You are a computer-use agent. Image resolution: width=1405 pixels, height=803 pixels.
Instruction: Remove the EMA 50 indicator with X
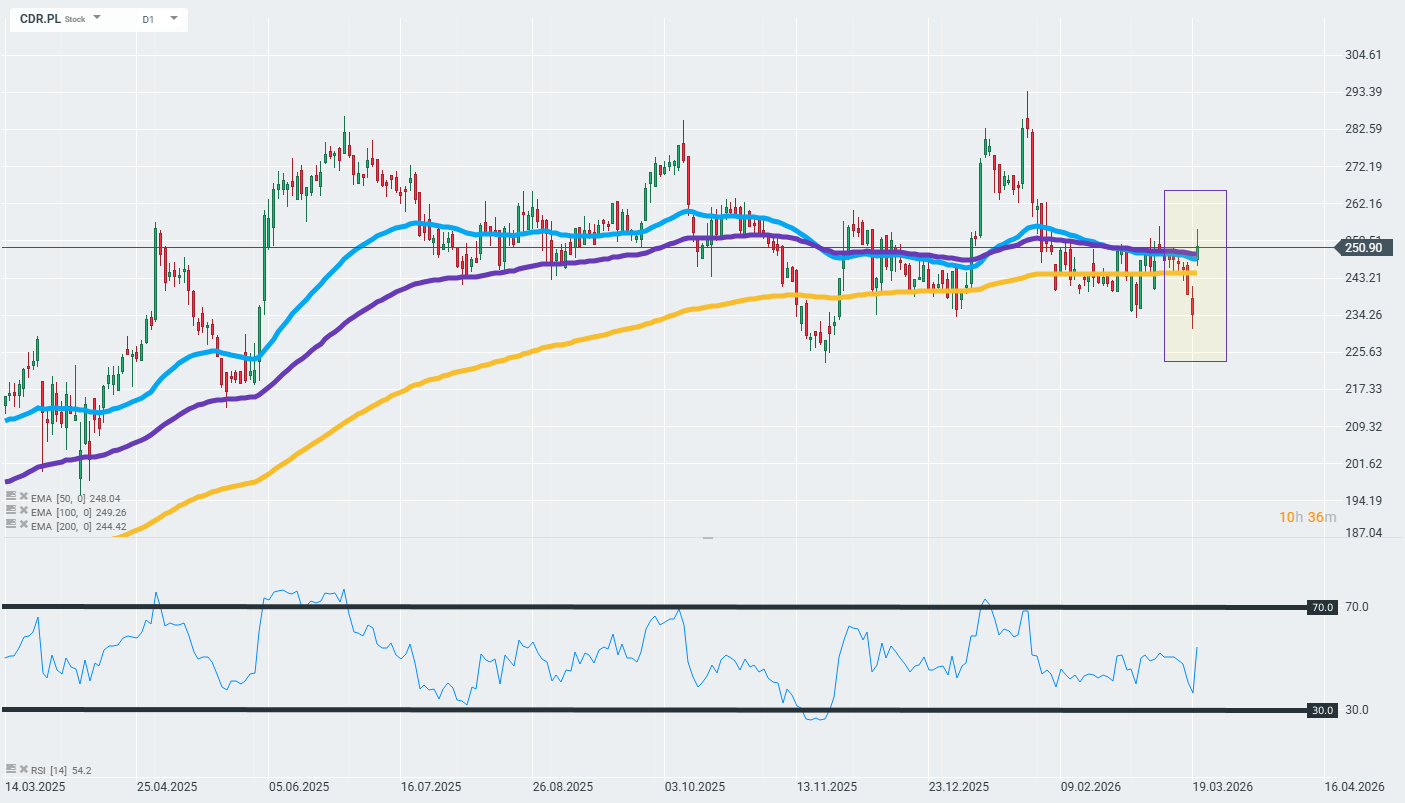tap(23, 497)
